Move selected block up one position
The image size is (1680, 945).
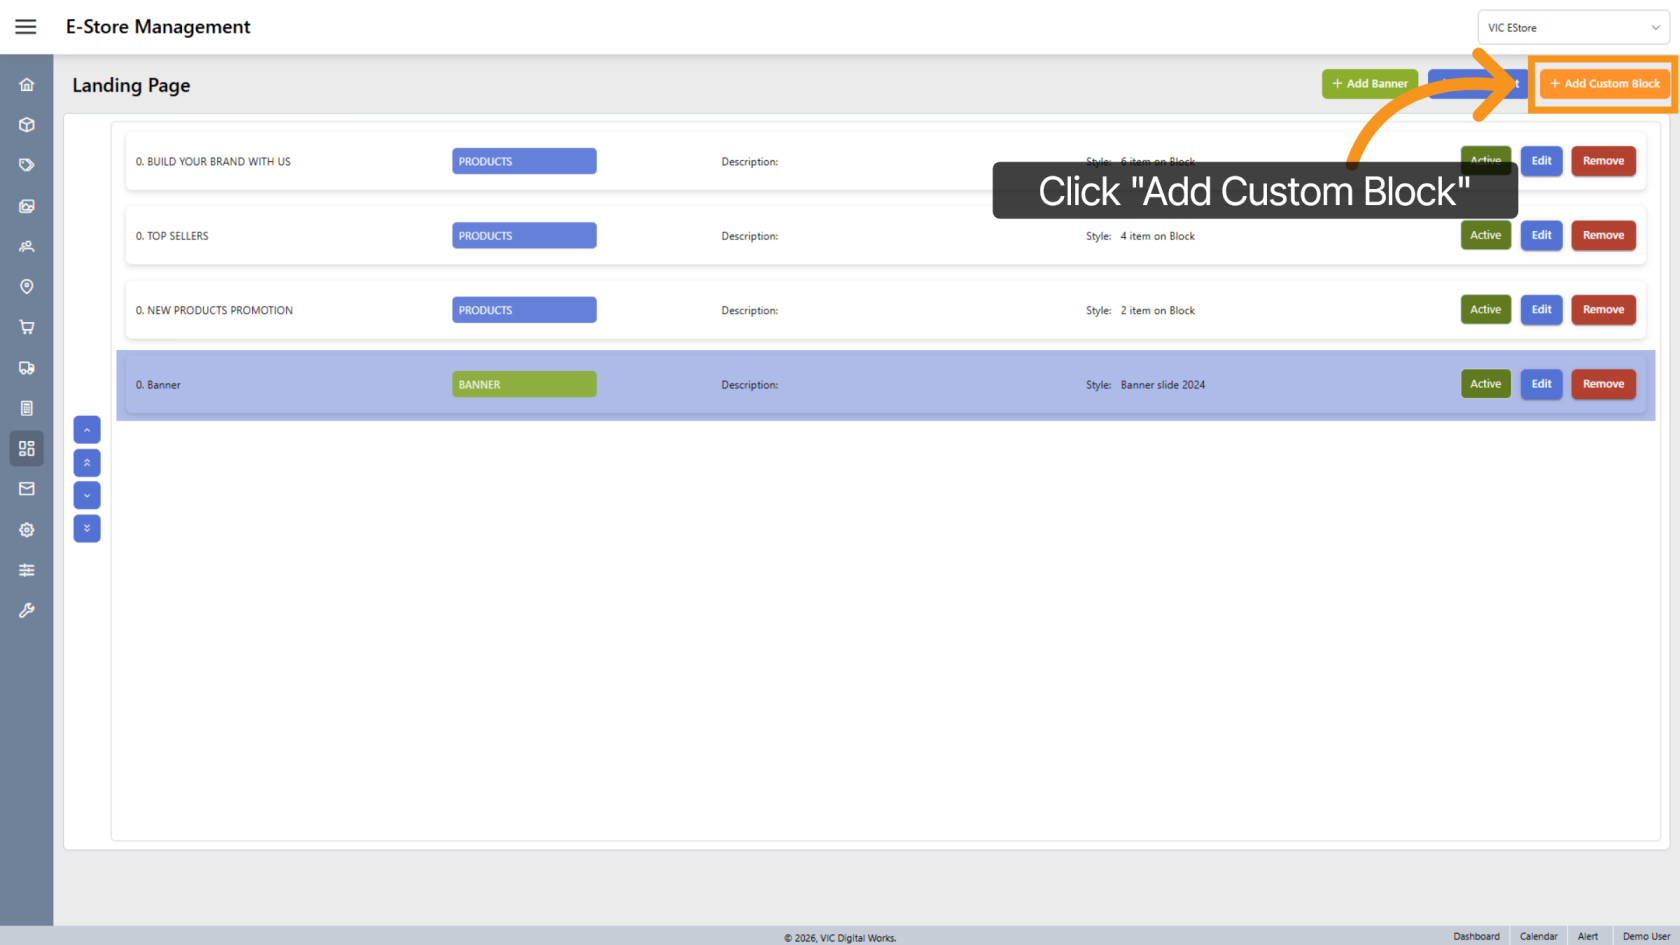87,430
